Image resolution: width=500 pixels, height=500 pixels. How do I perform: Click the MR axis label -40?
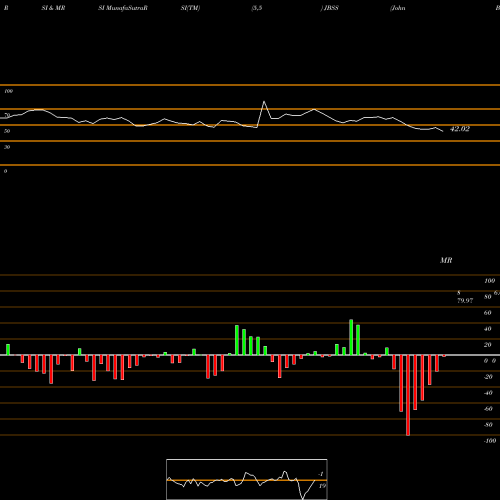tap(488, 393)
